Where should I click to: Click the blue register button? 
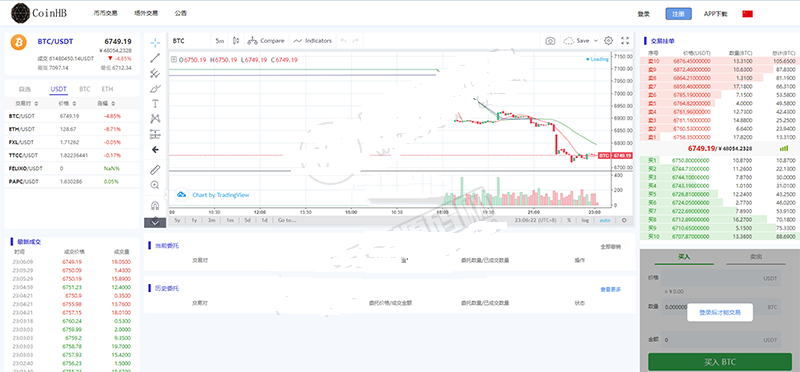coord(679,14)
